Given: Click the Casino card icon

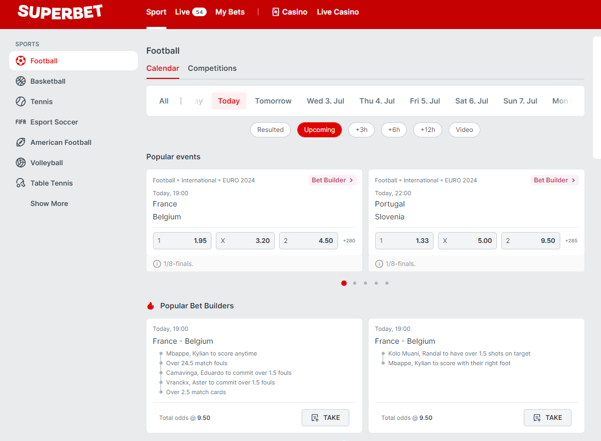Looking at the screenshot, I should [275, 12].
